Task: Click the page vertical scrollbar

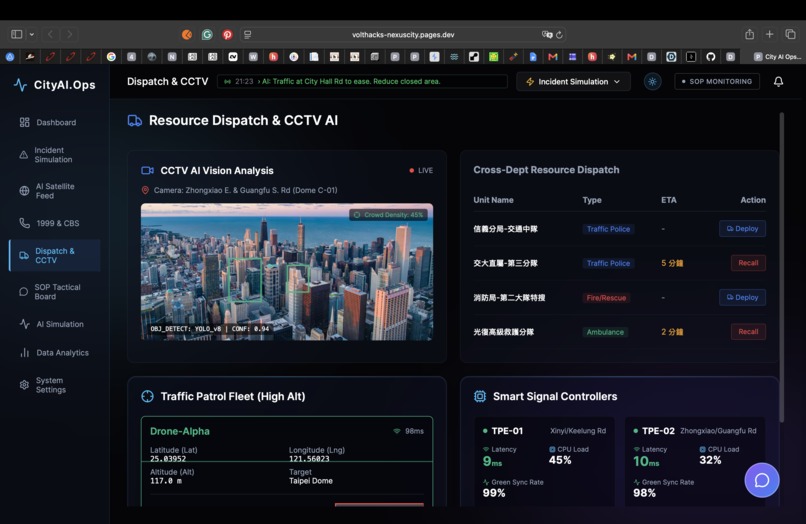Action: coord(781,267)
